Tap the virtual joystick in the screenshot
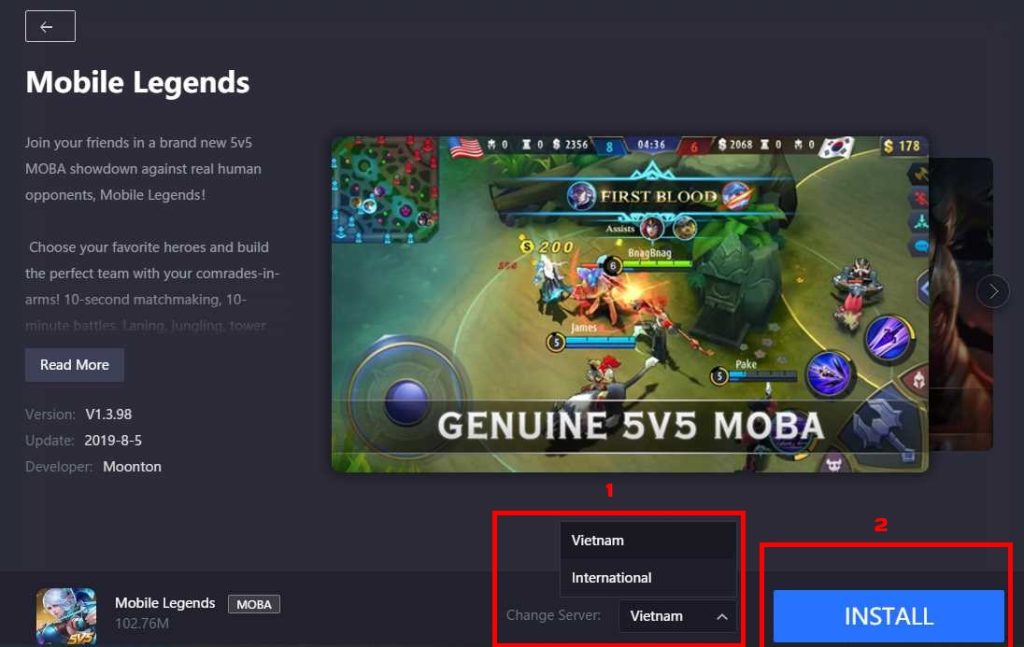 (408, 400)
